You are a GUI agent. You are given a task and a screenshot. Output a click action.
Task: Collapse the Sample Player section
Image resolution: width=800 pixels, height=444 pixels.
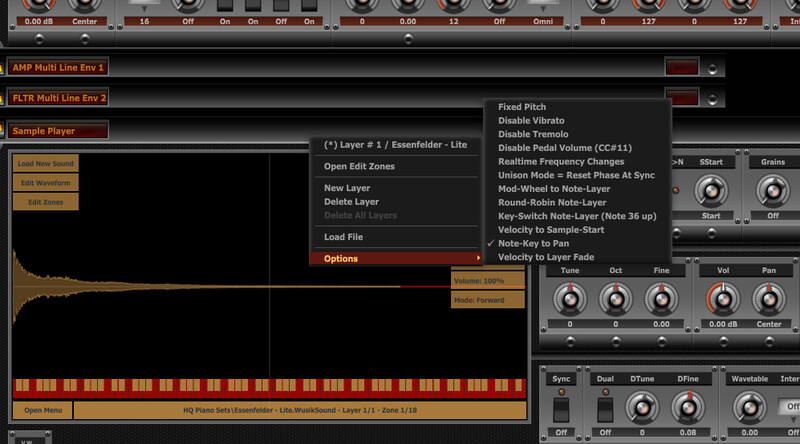coord(58,130)
